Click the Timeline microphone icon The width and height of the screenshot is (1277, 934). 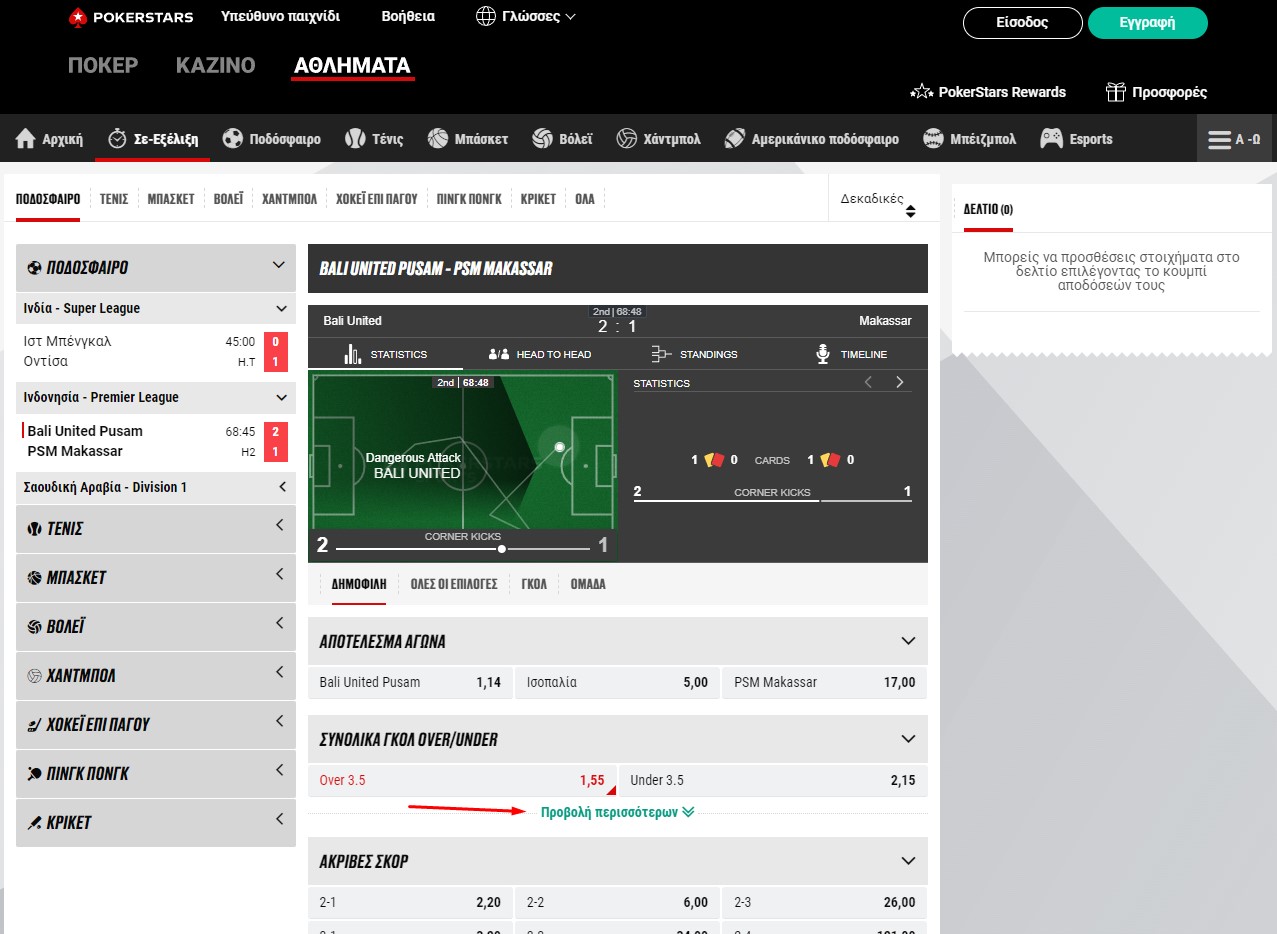823,354
